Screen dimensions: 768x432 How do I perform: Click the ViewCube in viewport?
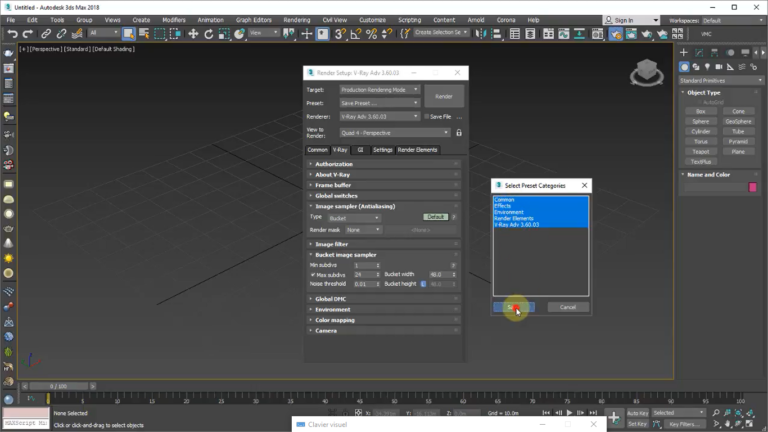pyautogui.click(x=647, y=72)
